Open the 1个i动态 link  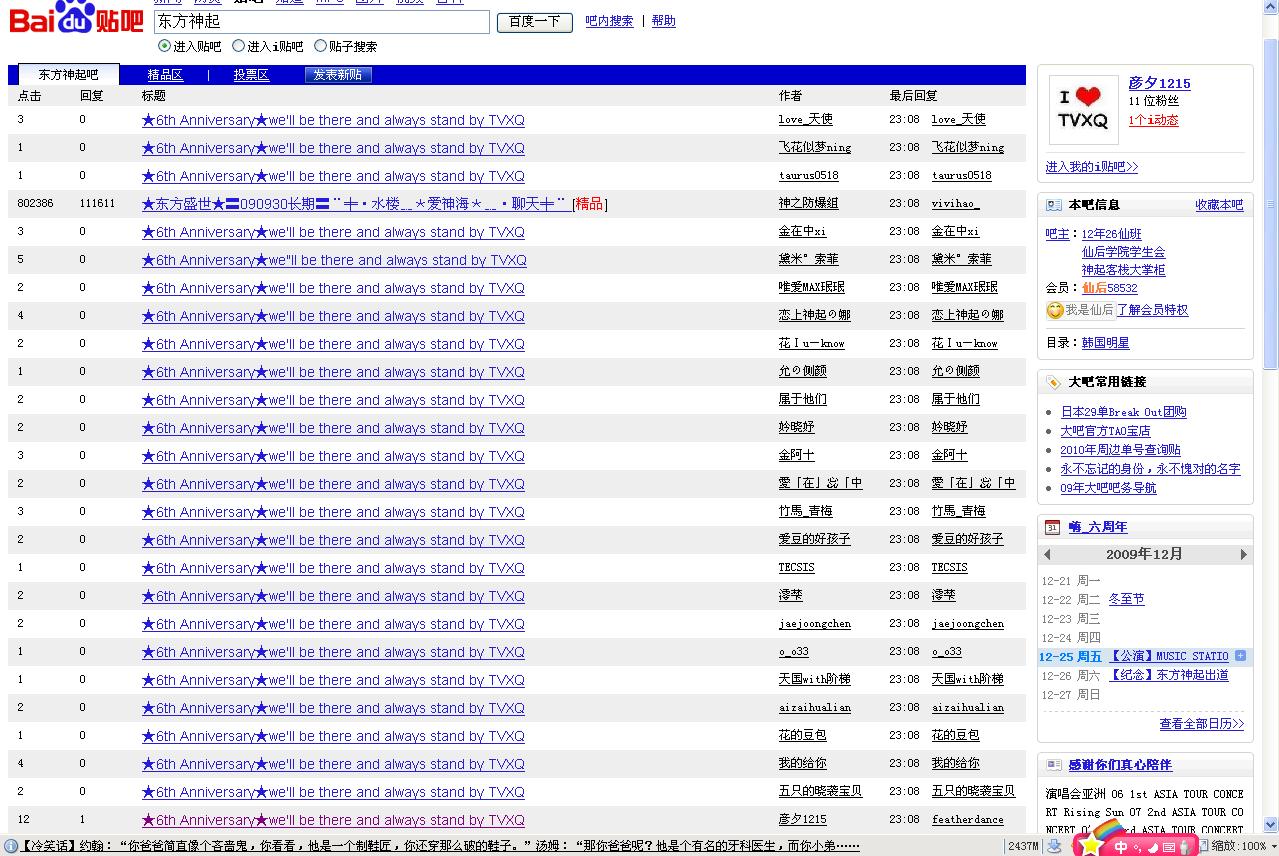(1153, 120)
